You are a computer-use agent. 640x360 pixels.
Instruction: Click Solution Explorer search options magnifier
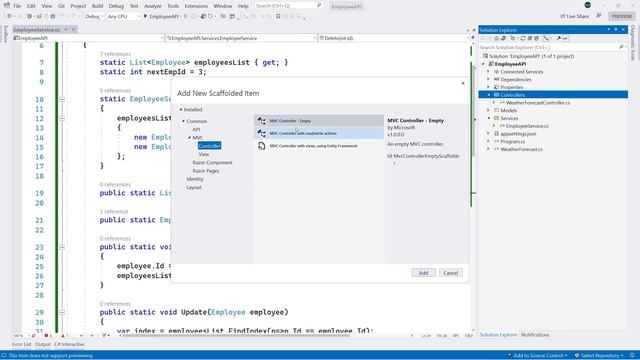pos(622,47)
